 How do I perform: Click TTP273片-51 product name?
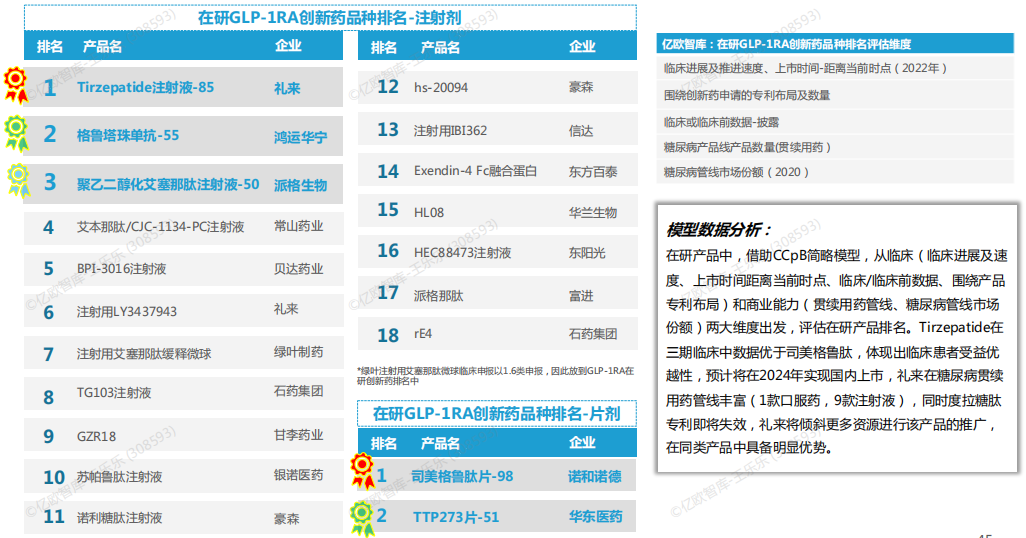(455, 517)
